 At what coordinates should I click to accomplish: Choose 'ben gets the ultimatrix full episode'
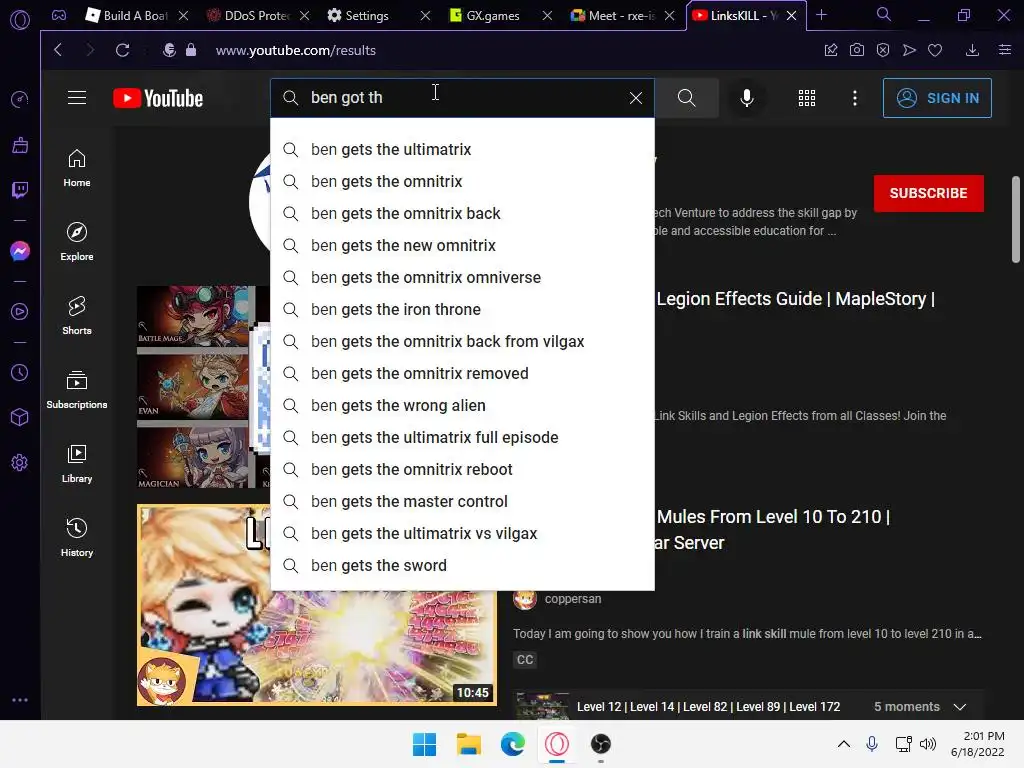pyautogui.click(x=462, y=438)
